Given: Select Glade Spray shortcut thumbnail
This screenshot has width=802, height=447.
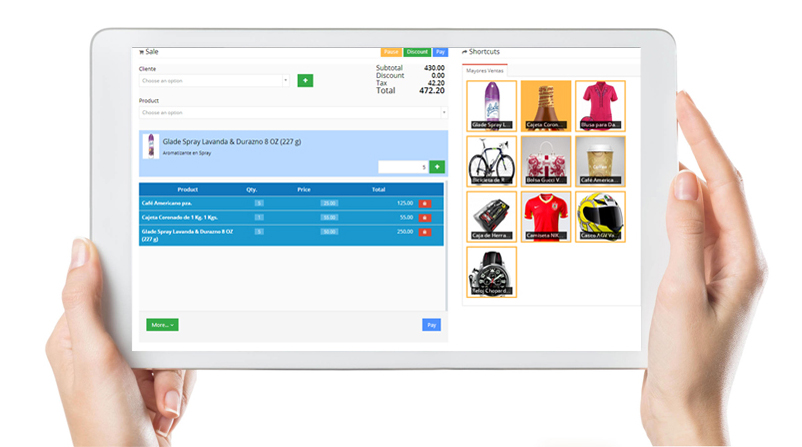Looking at the screenshot, I should [x=491, y=105].
